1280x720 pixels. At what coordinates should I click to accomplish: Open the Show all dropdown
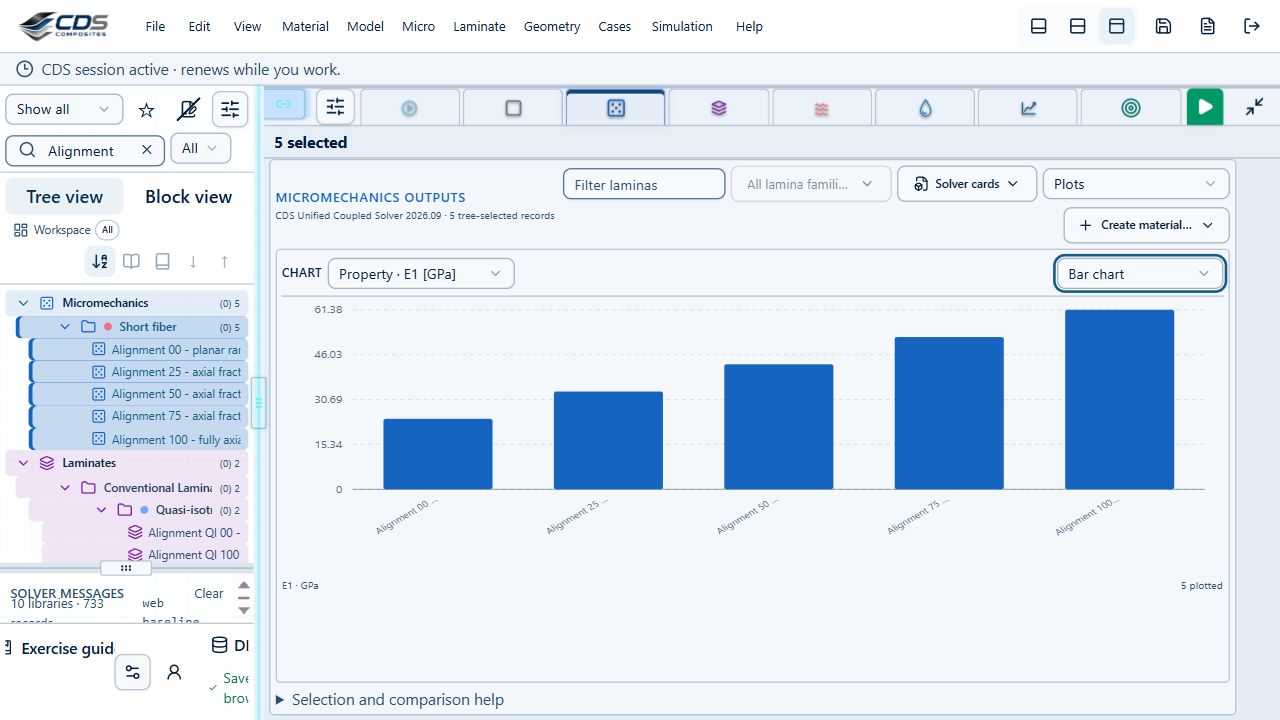click(x=64, y=109)
